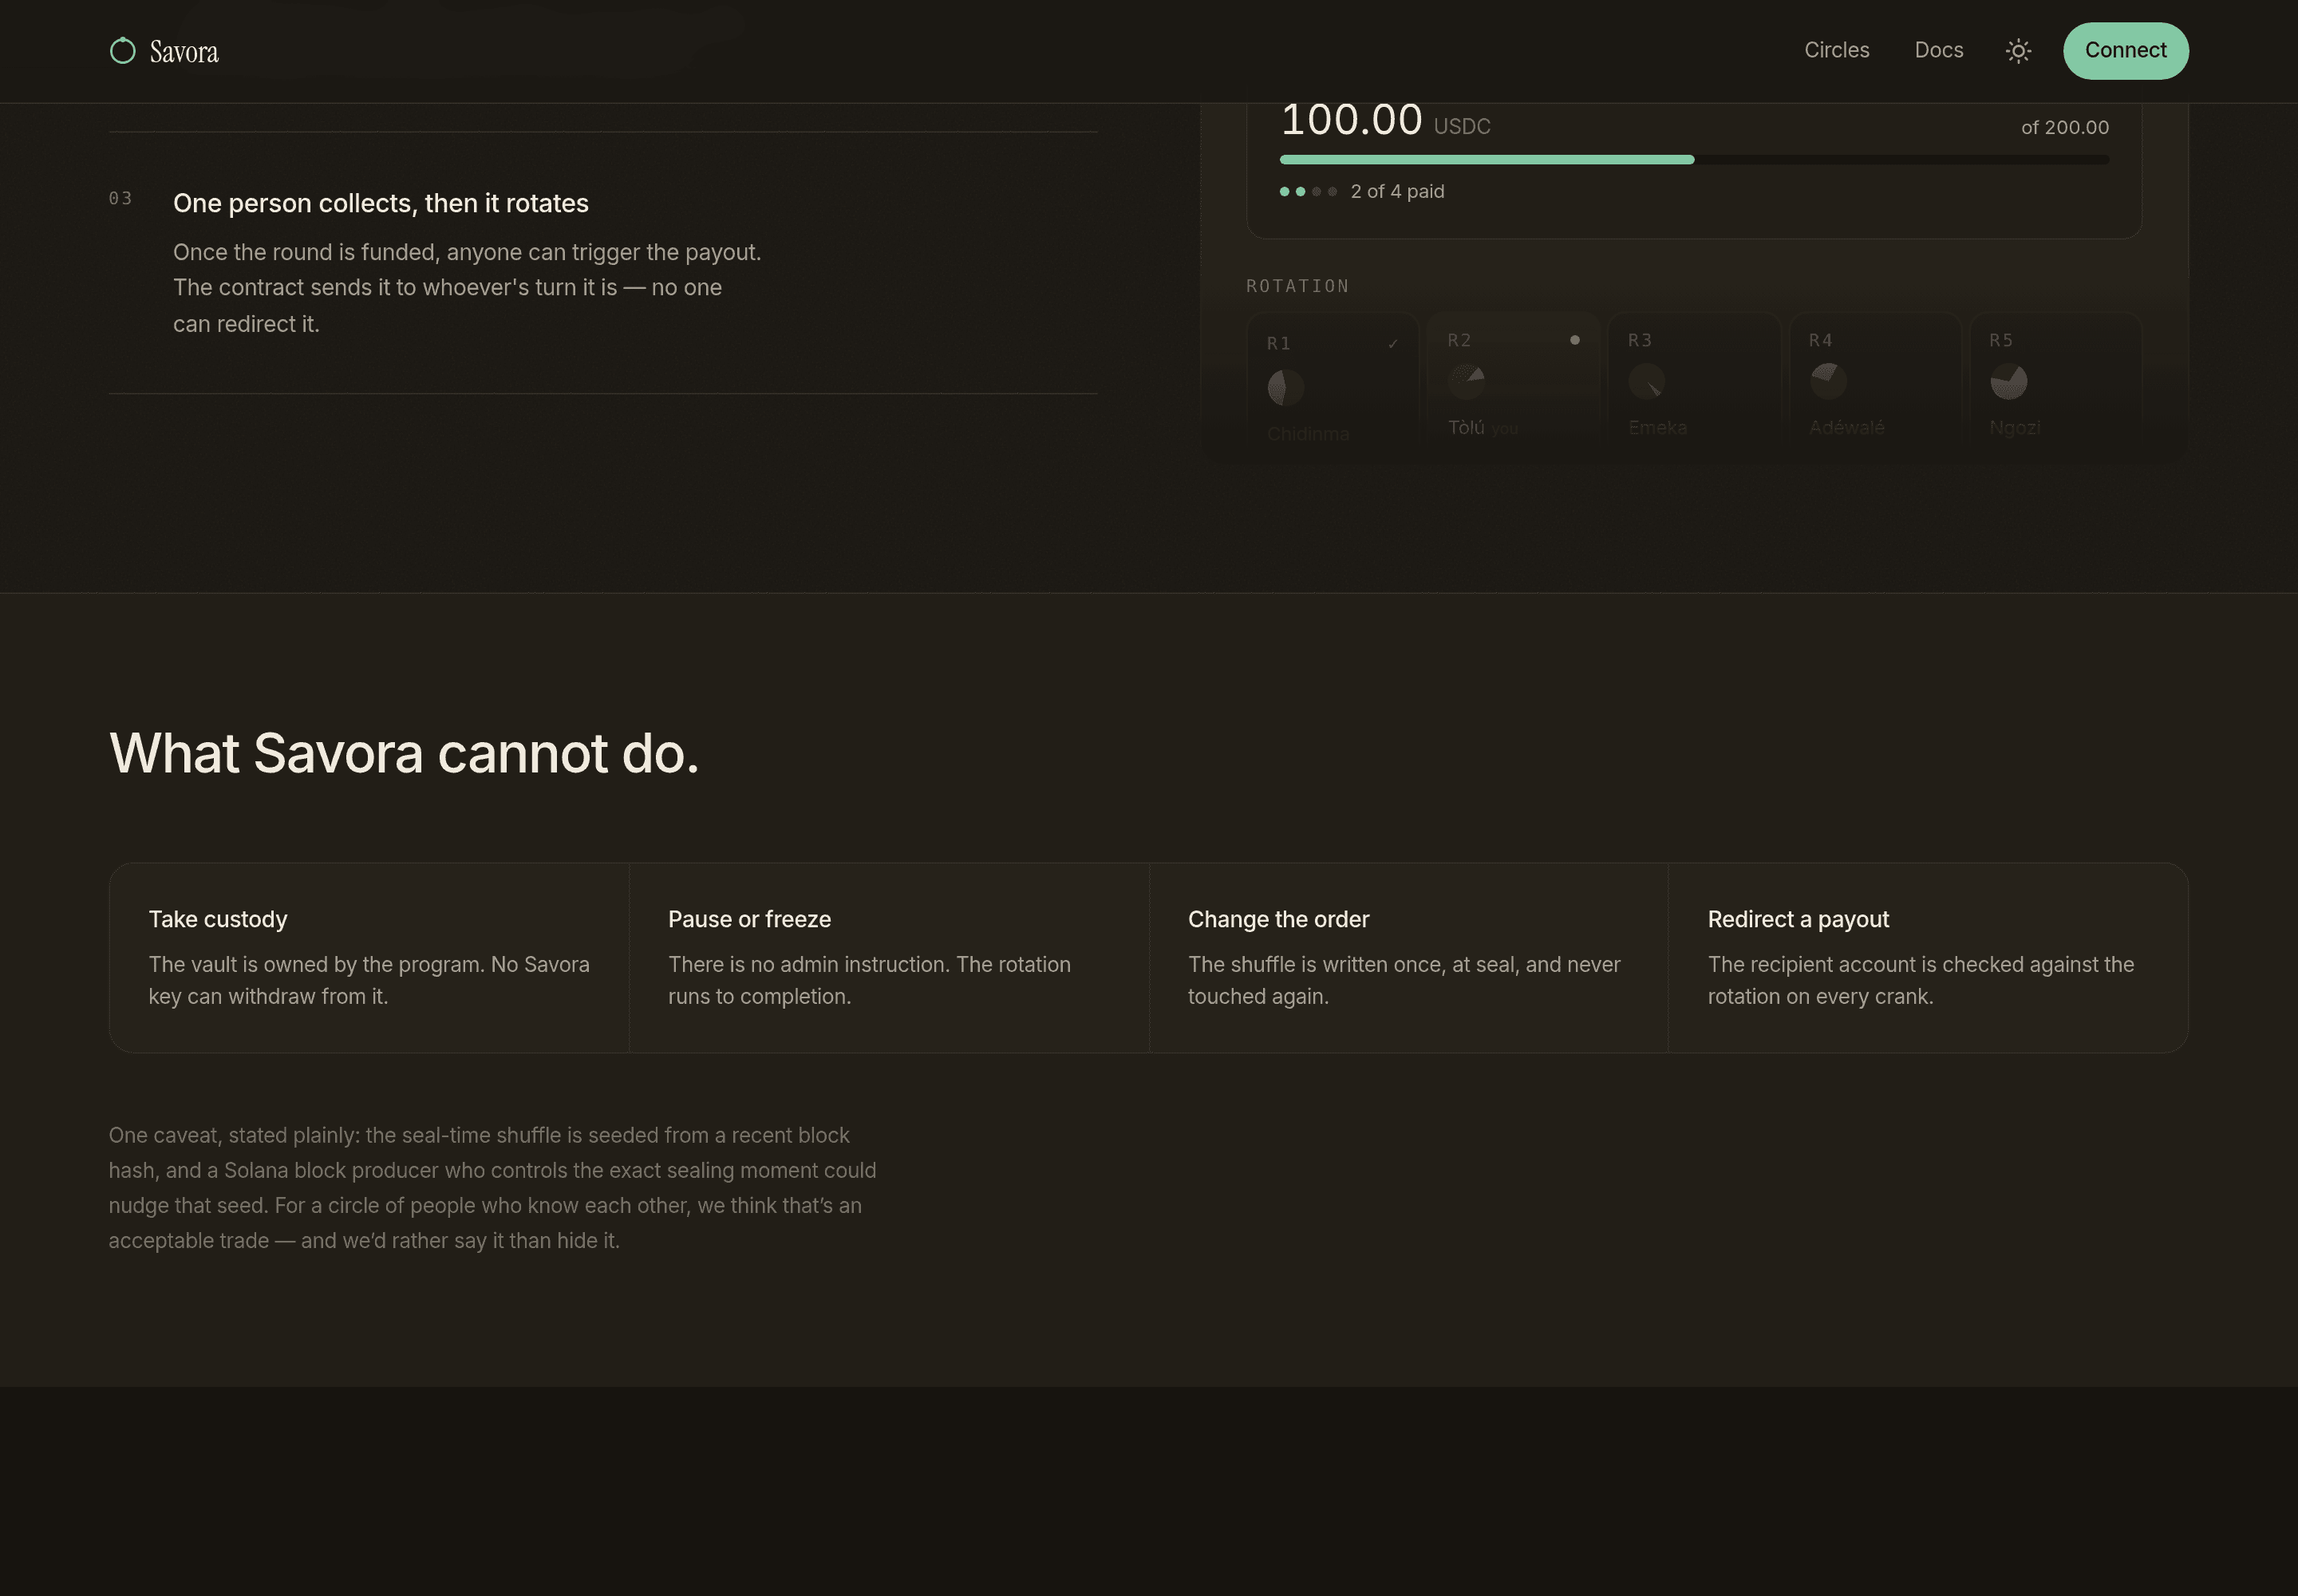Viewport: 2298px width, 1596px height.
Task: Click Tolu's avatar icon in R2
Action: [1466, 381]
